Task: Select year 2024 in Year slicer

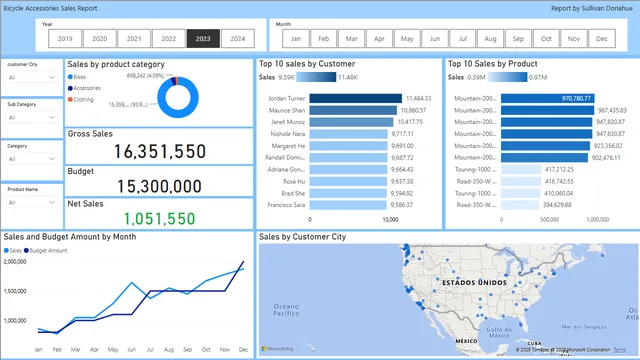Action: 238,39
